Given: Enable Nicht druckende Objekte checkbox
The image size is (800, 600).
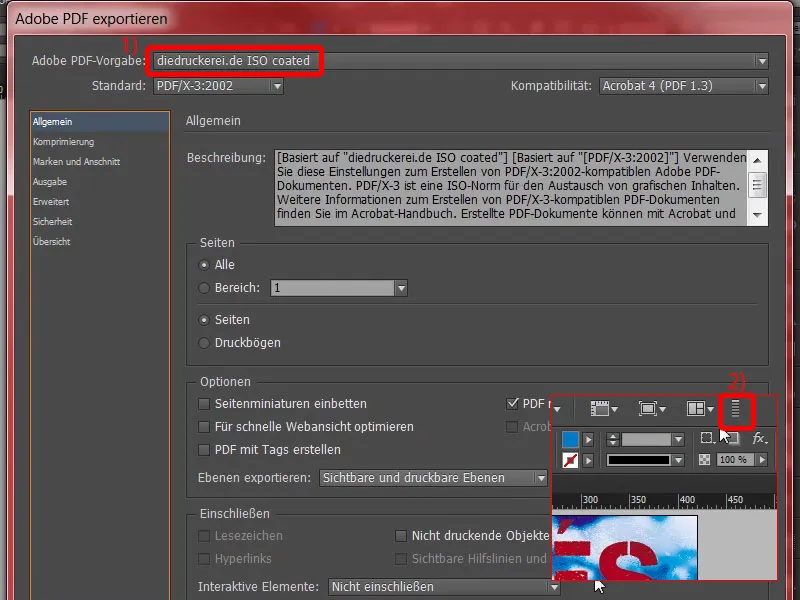Looking at the screenshot, I should pos(401,536).
